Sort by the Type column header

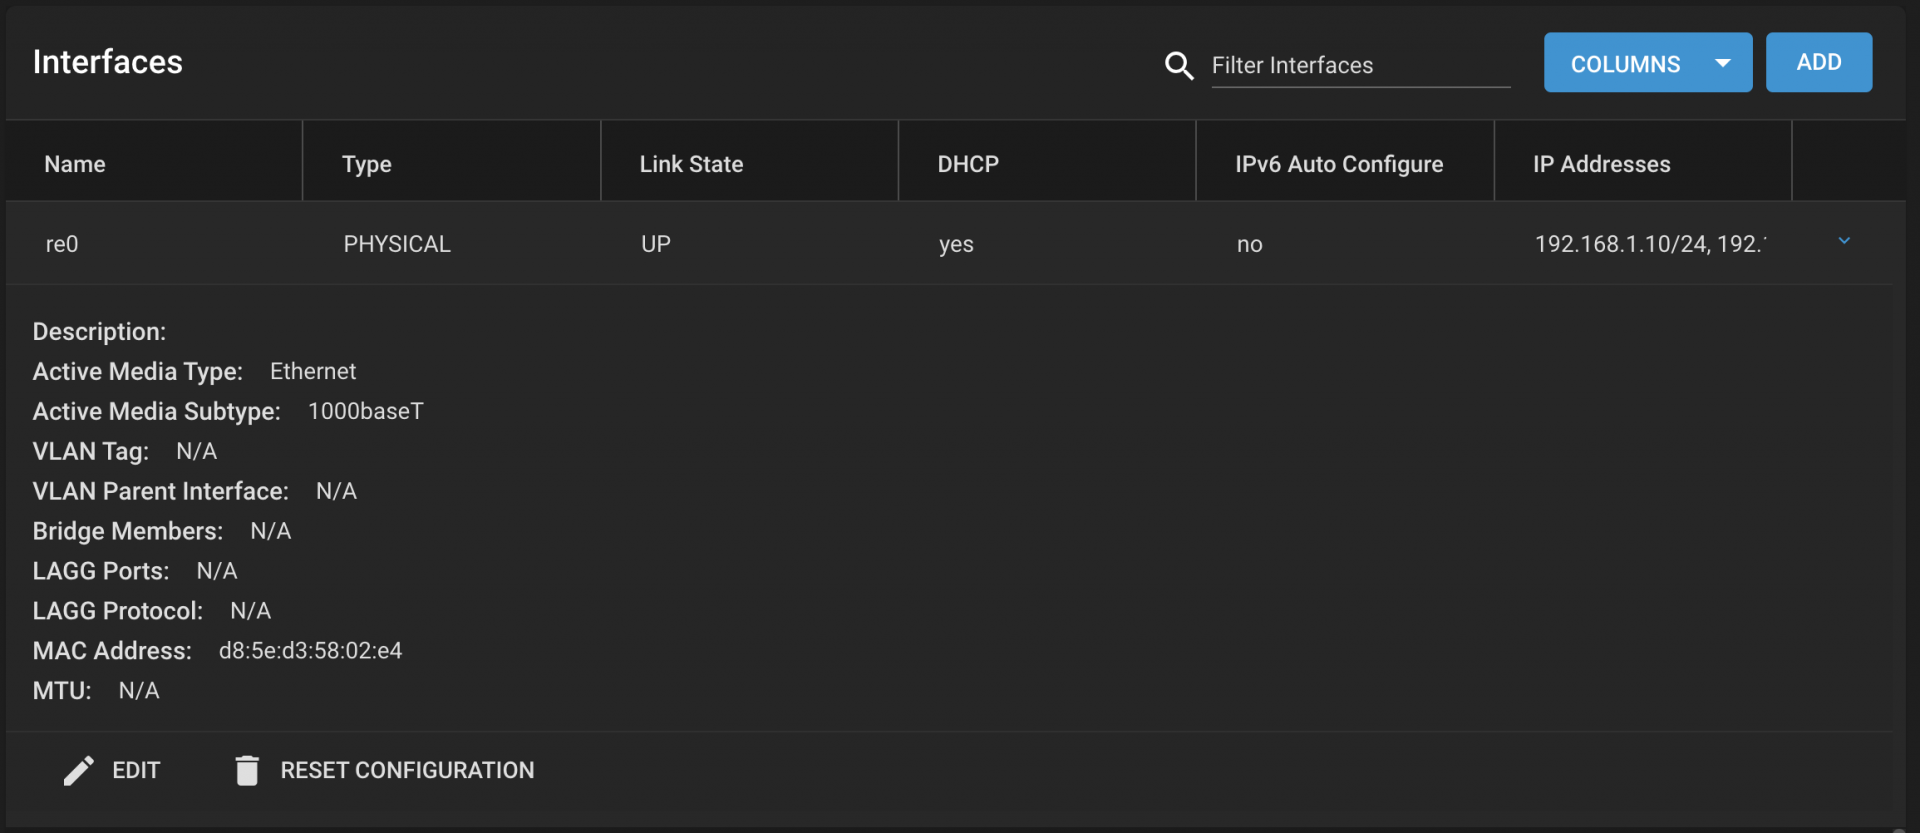pyautogui.click(x=367, y=164)
